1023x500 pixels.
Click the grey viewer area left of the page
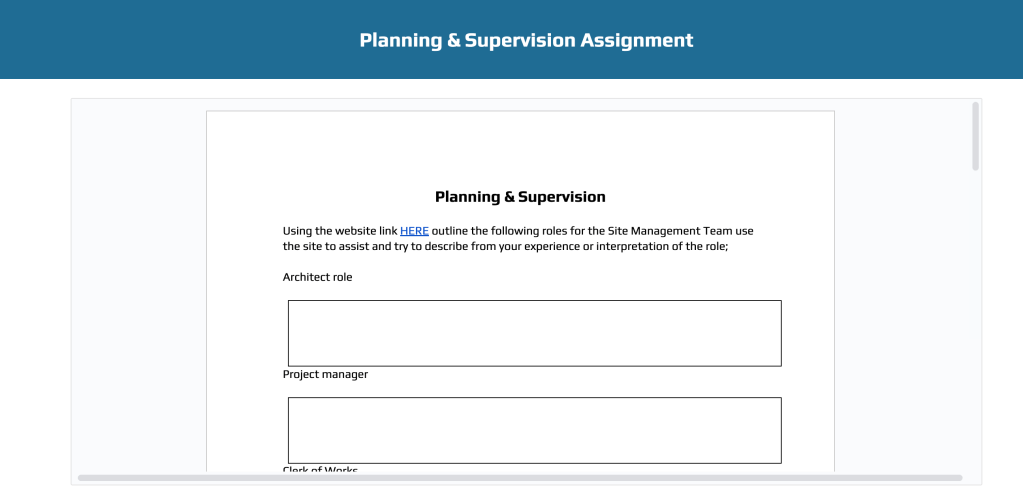pyautogui.click(x=140, y=290)
